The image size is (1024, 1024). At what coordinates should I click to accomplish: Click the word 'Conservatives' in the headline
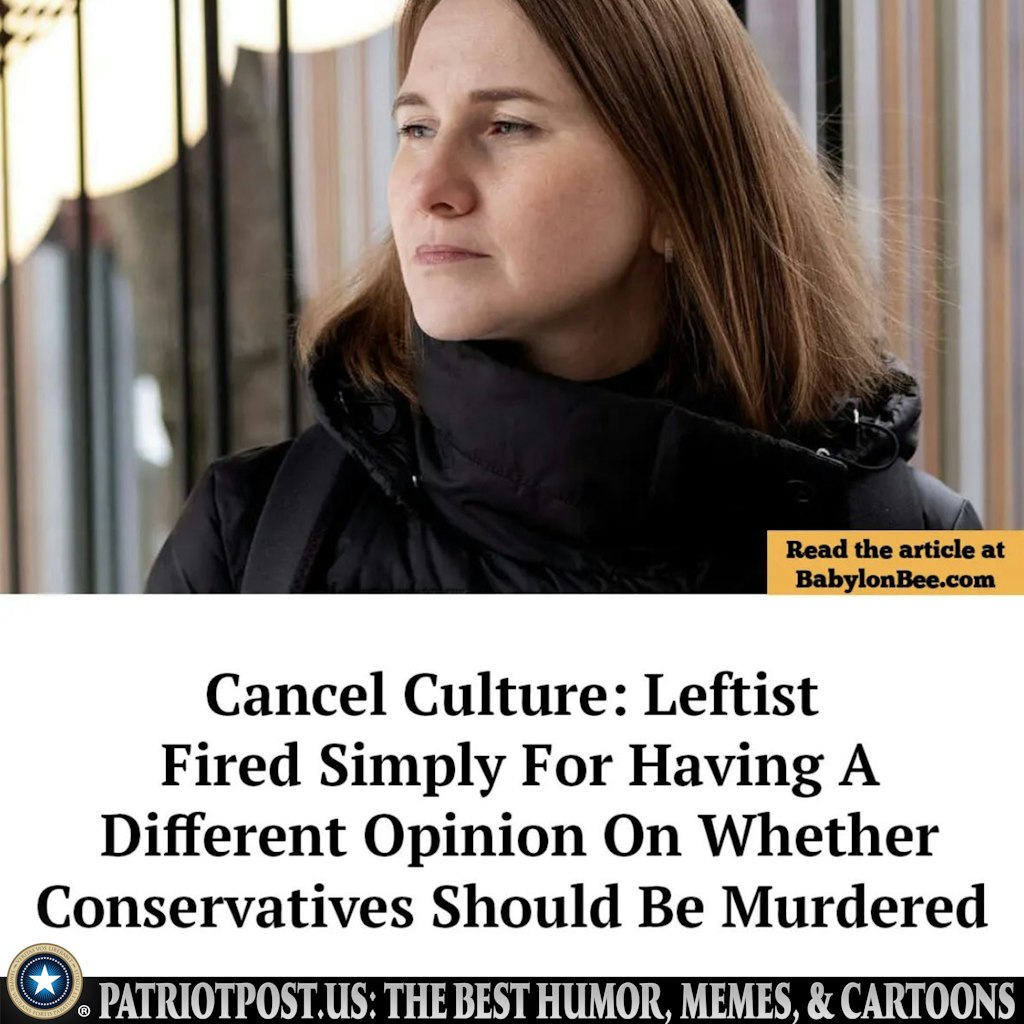[225, 906]
